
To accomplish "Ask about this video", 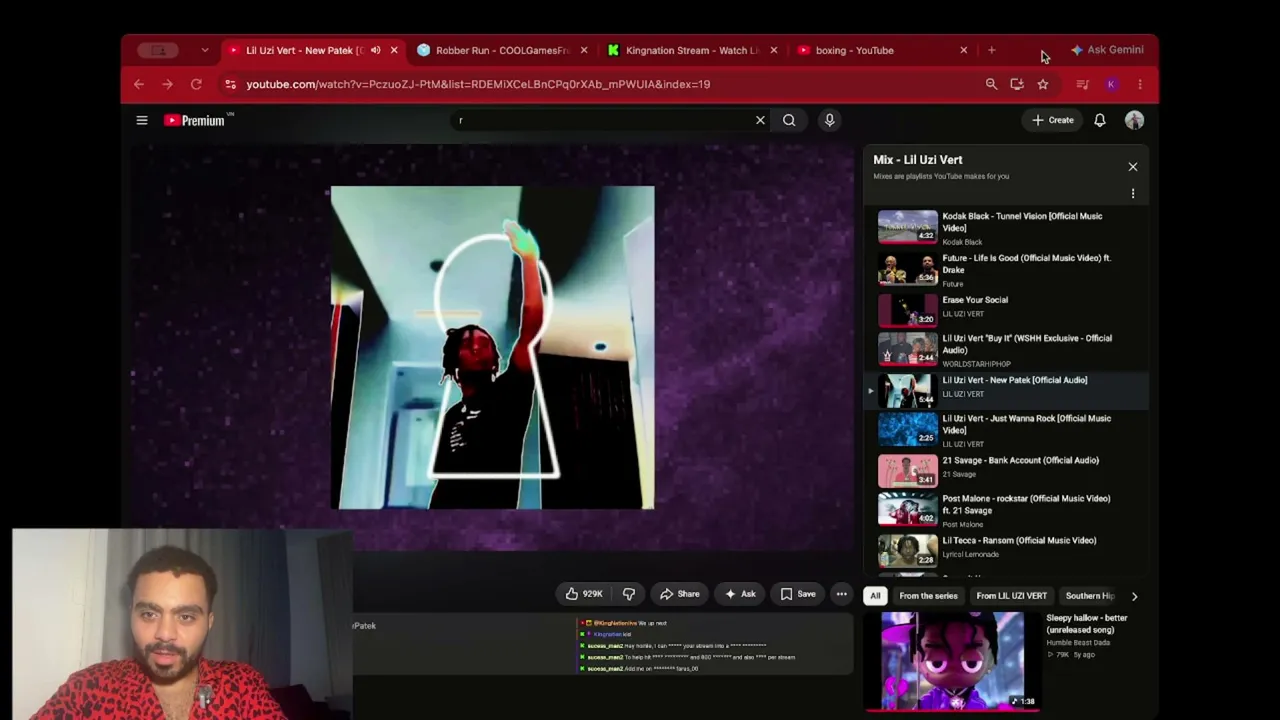I will [x=740, y=594].
